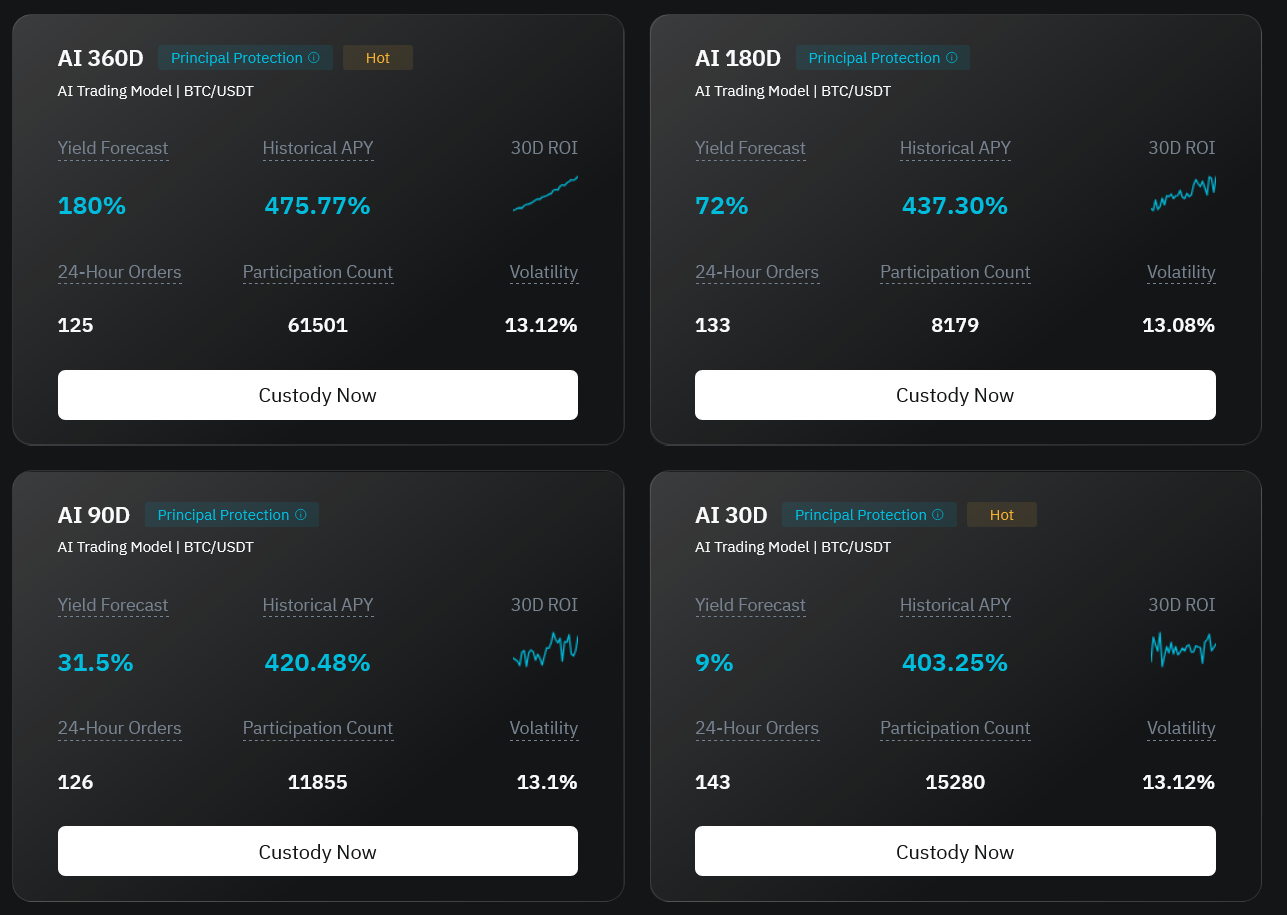The height and width of the screenshot is (915, 1287).
Task: Click Custody Now for AI 360D
Action: 318,395
